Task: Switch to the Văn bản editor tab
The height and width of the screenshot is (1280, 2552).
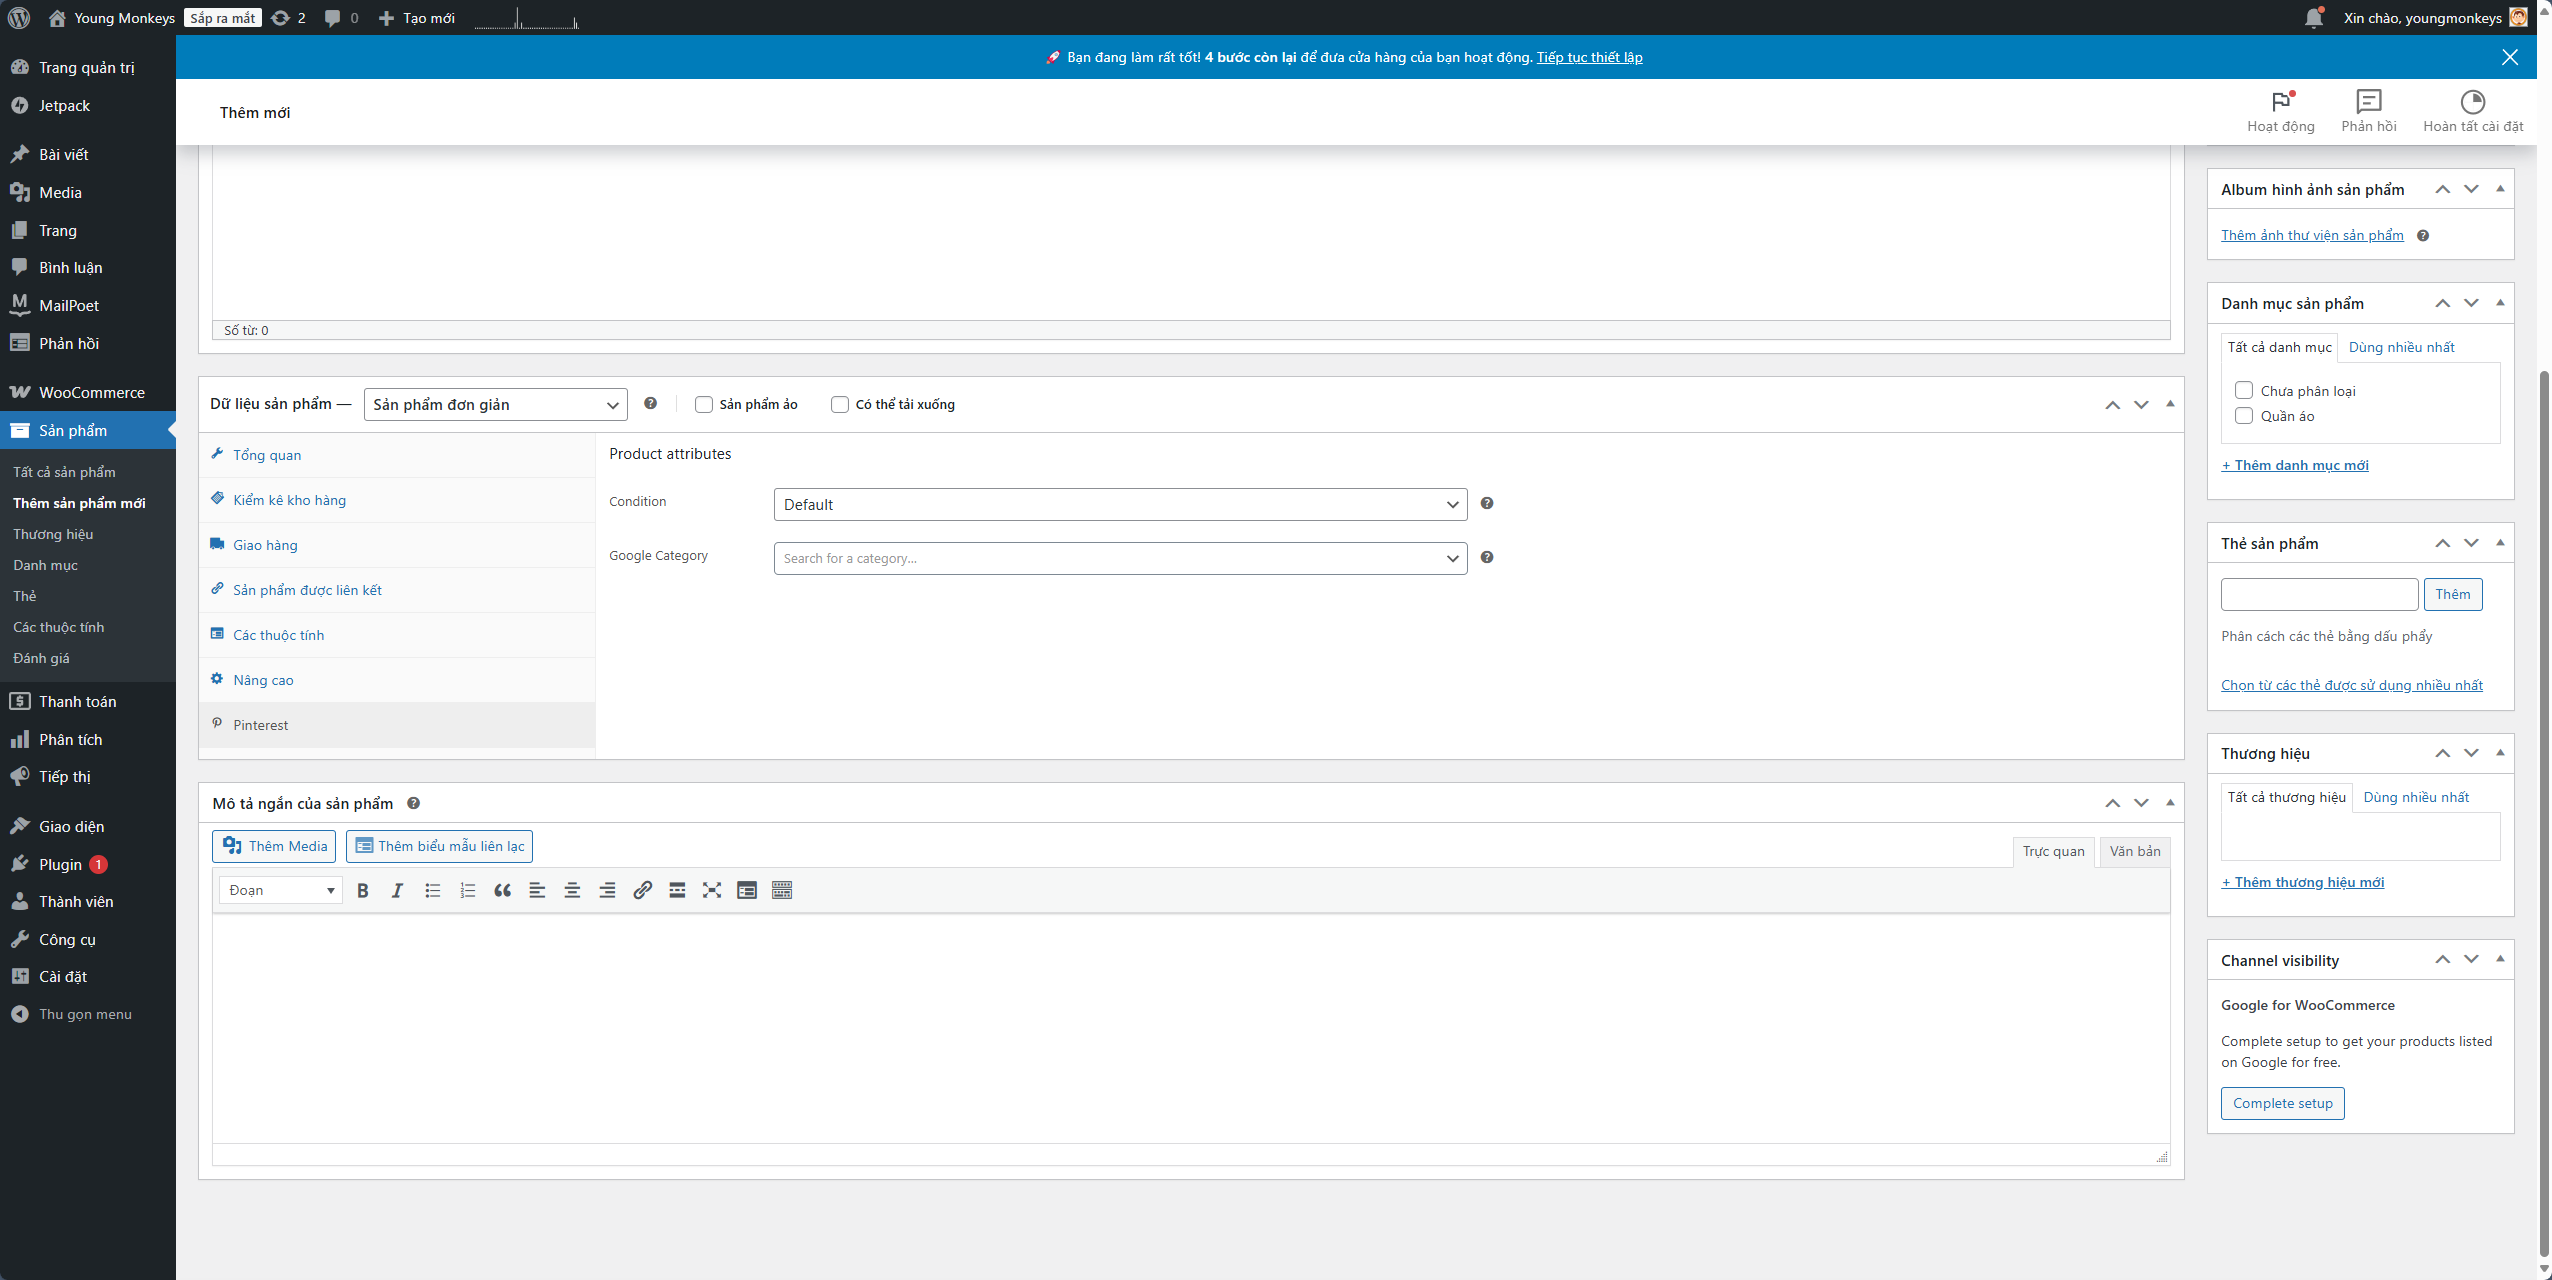Action: tap(2134, 851)
